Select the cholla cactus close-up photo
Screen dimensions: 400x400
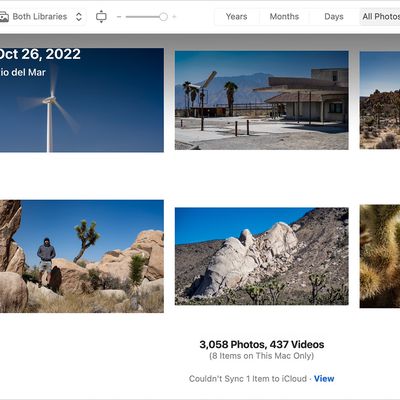380,256
